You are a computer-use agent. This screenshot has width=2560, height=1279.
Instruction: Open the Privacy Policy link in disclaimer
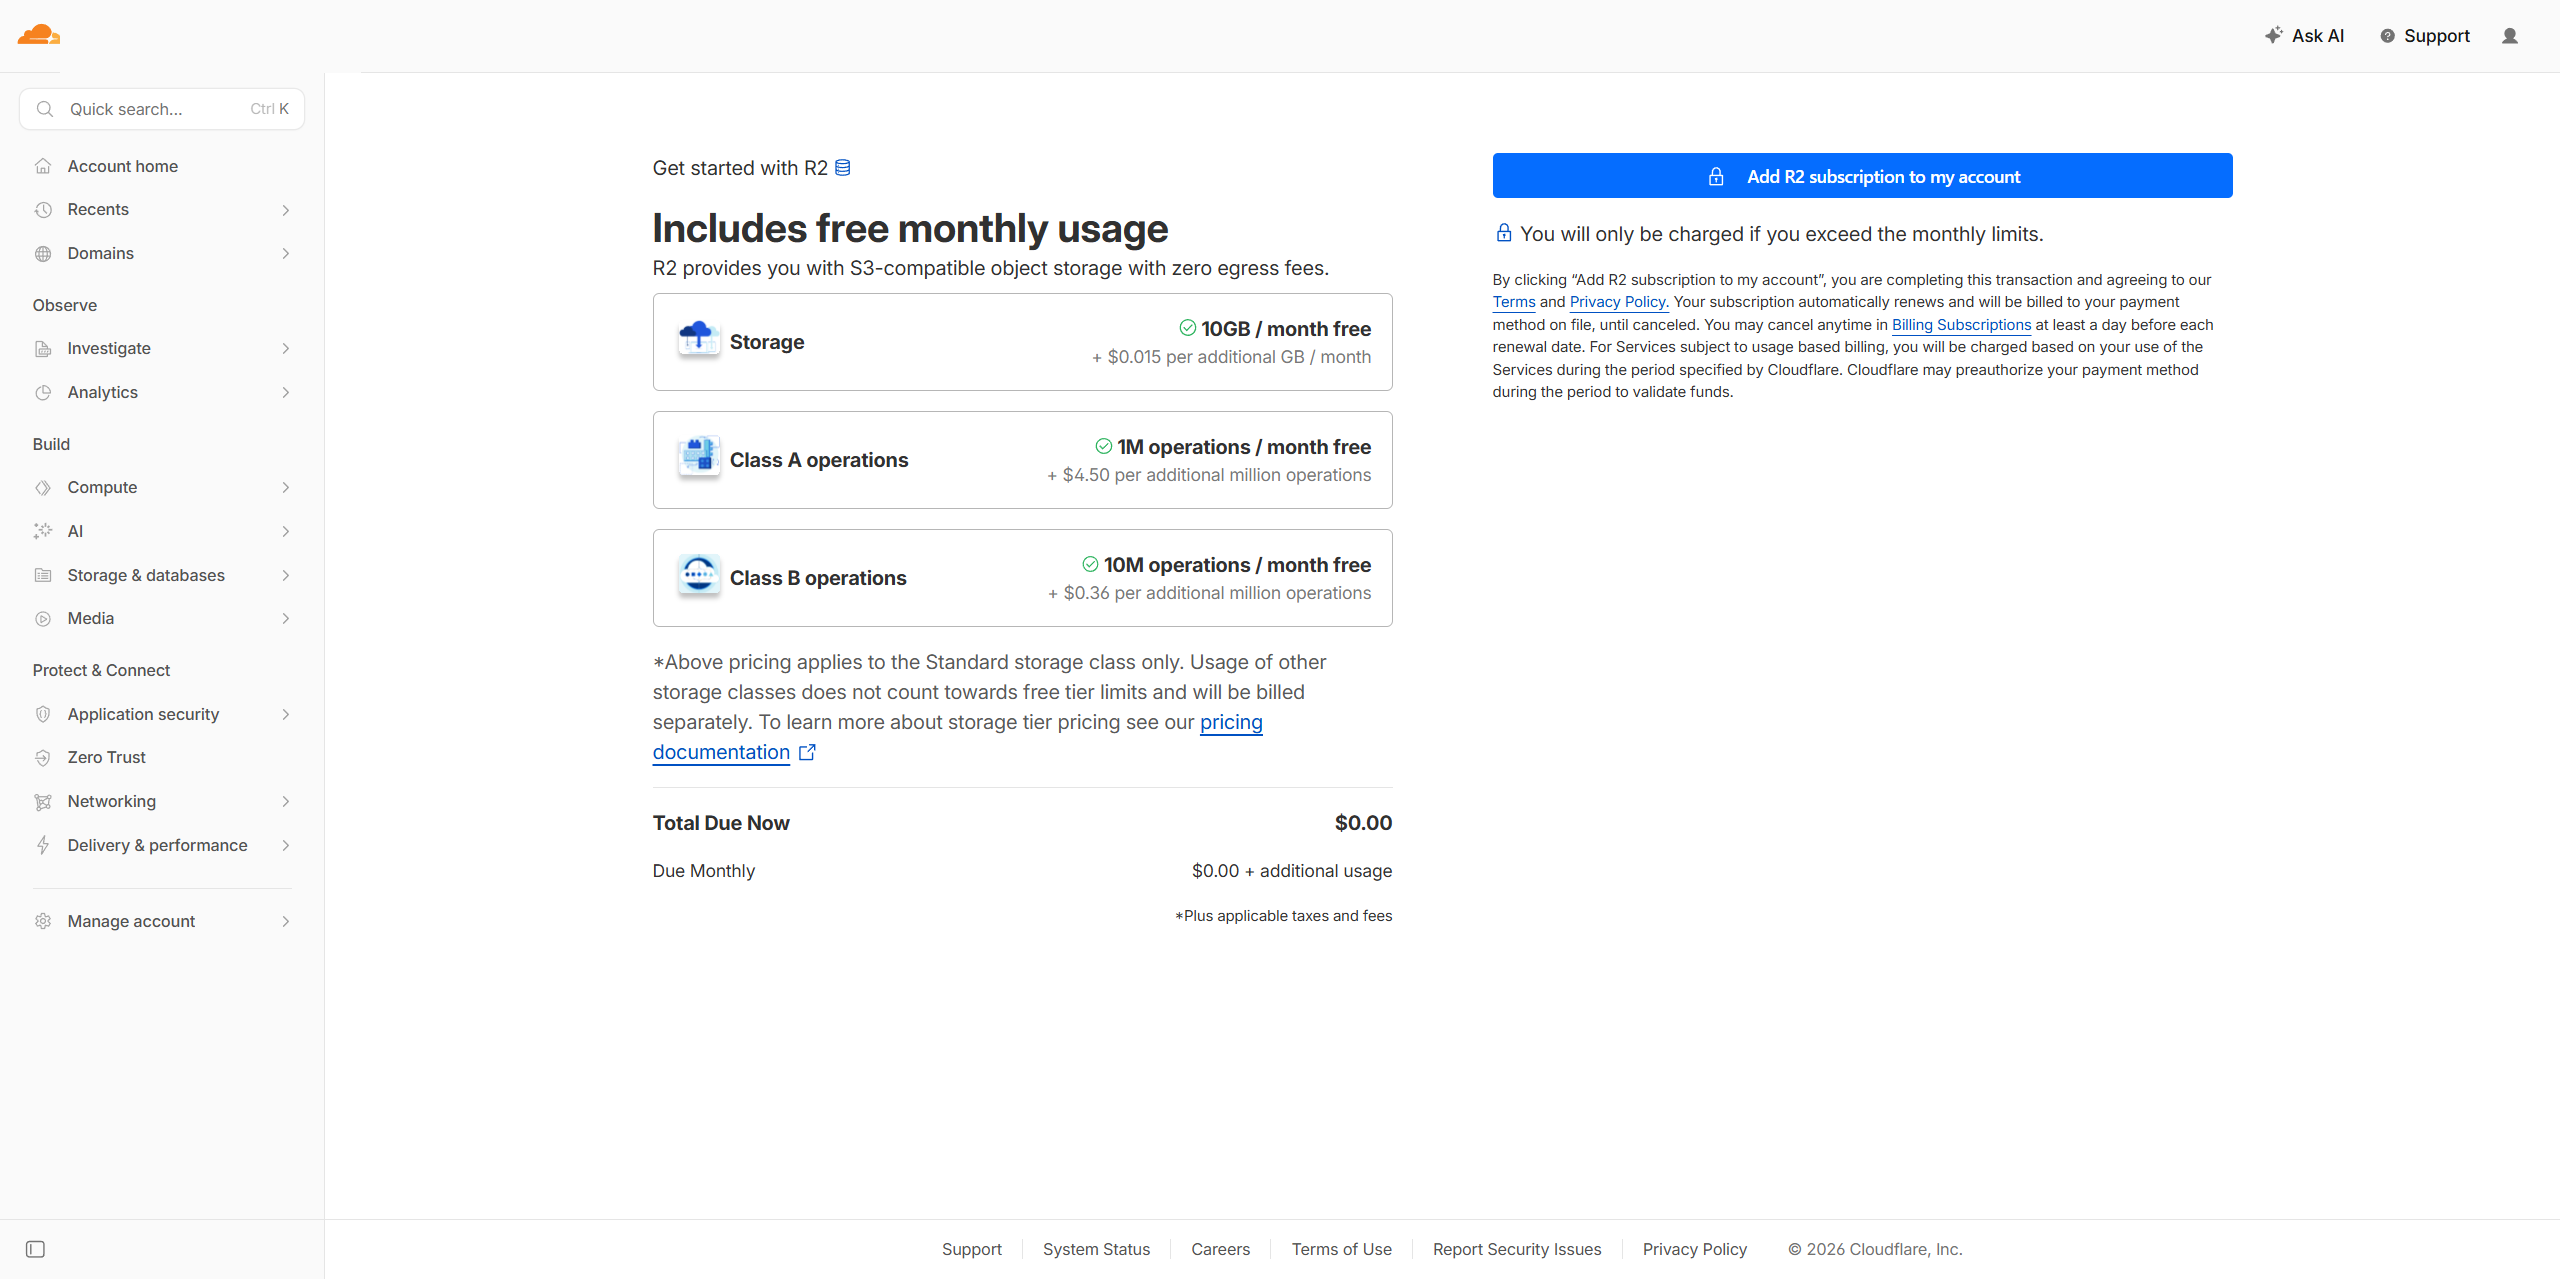click(x=1618, y=302)
